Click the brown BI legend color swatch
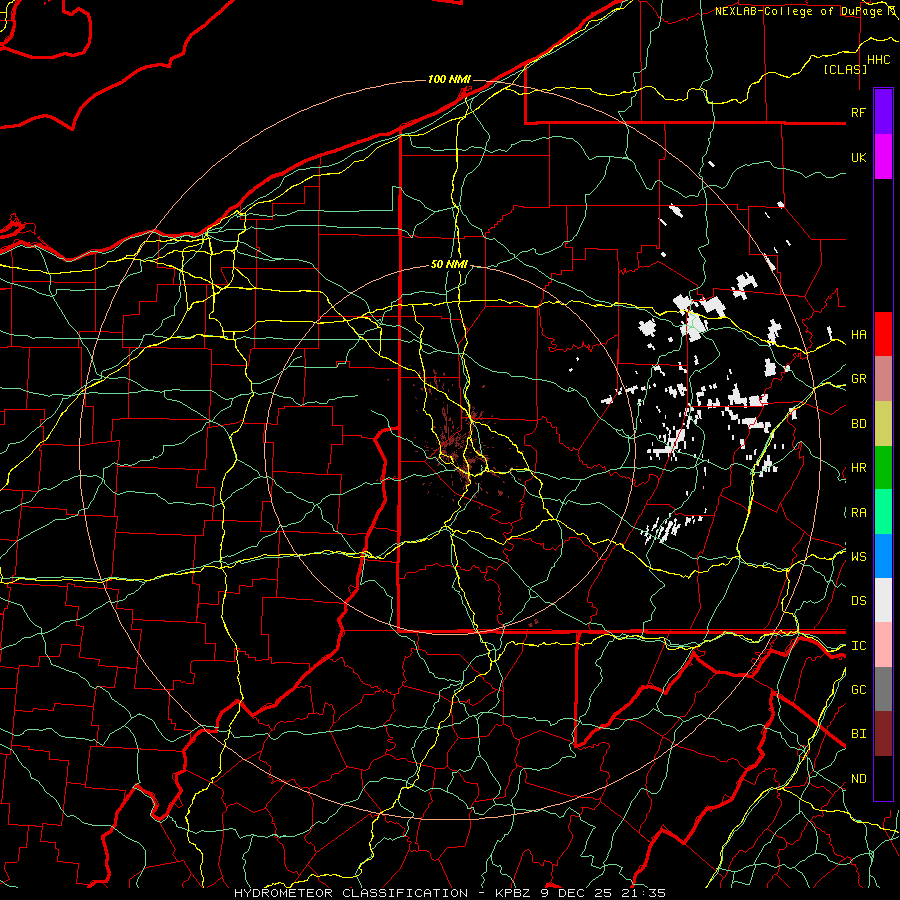 click(883, 734)
